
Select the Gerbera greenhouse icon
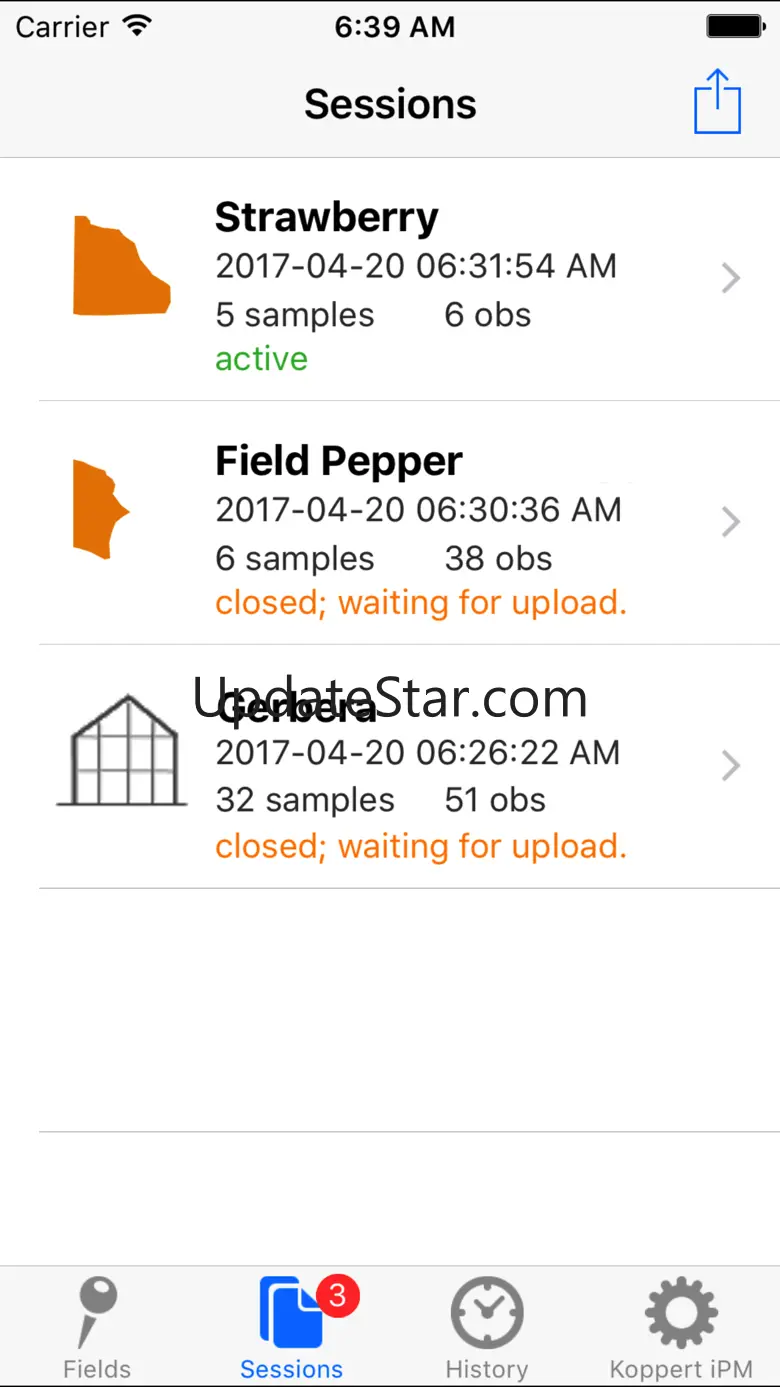[123, 751]
